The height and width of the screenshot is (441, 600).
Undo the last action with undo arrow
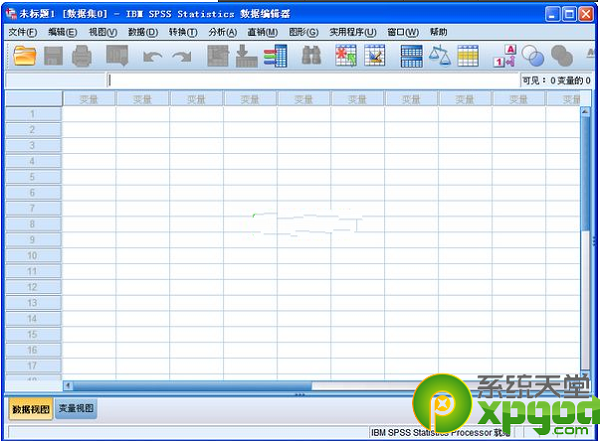(152, 57)
